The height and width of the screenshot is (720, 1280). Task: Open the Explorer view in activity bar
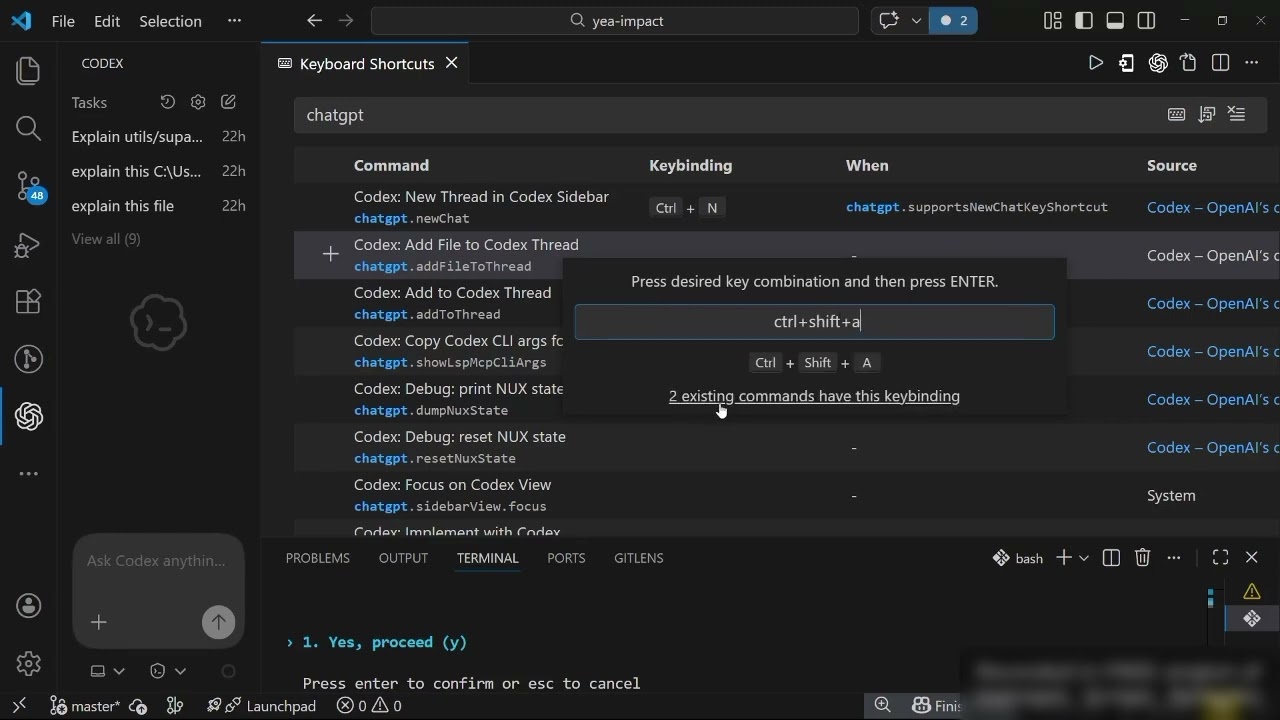pos(28,70)
